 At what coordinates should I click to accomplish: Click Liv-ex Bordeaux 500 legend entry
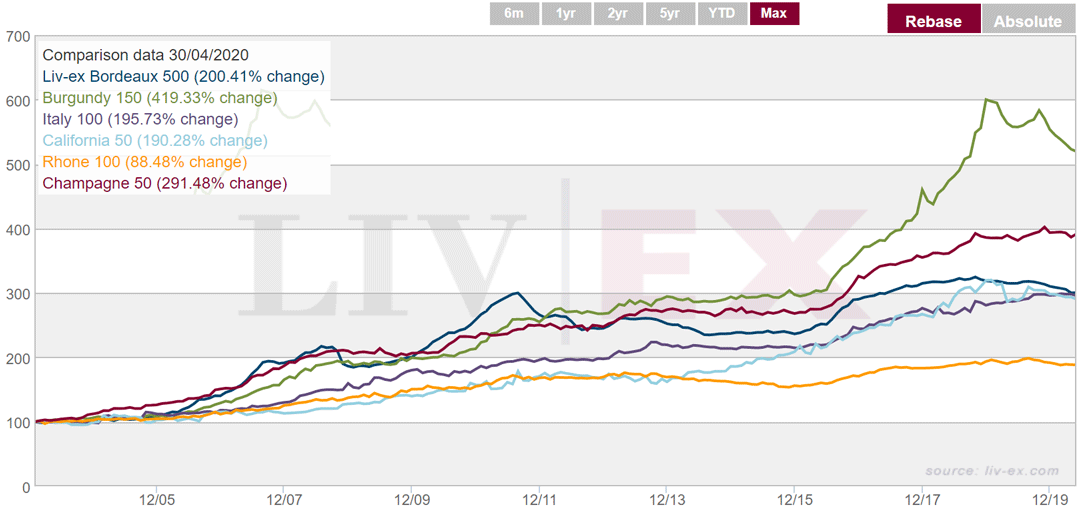pos(183,76)
